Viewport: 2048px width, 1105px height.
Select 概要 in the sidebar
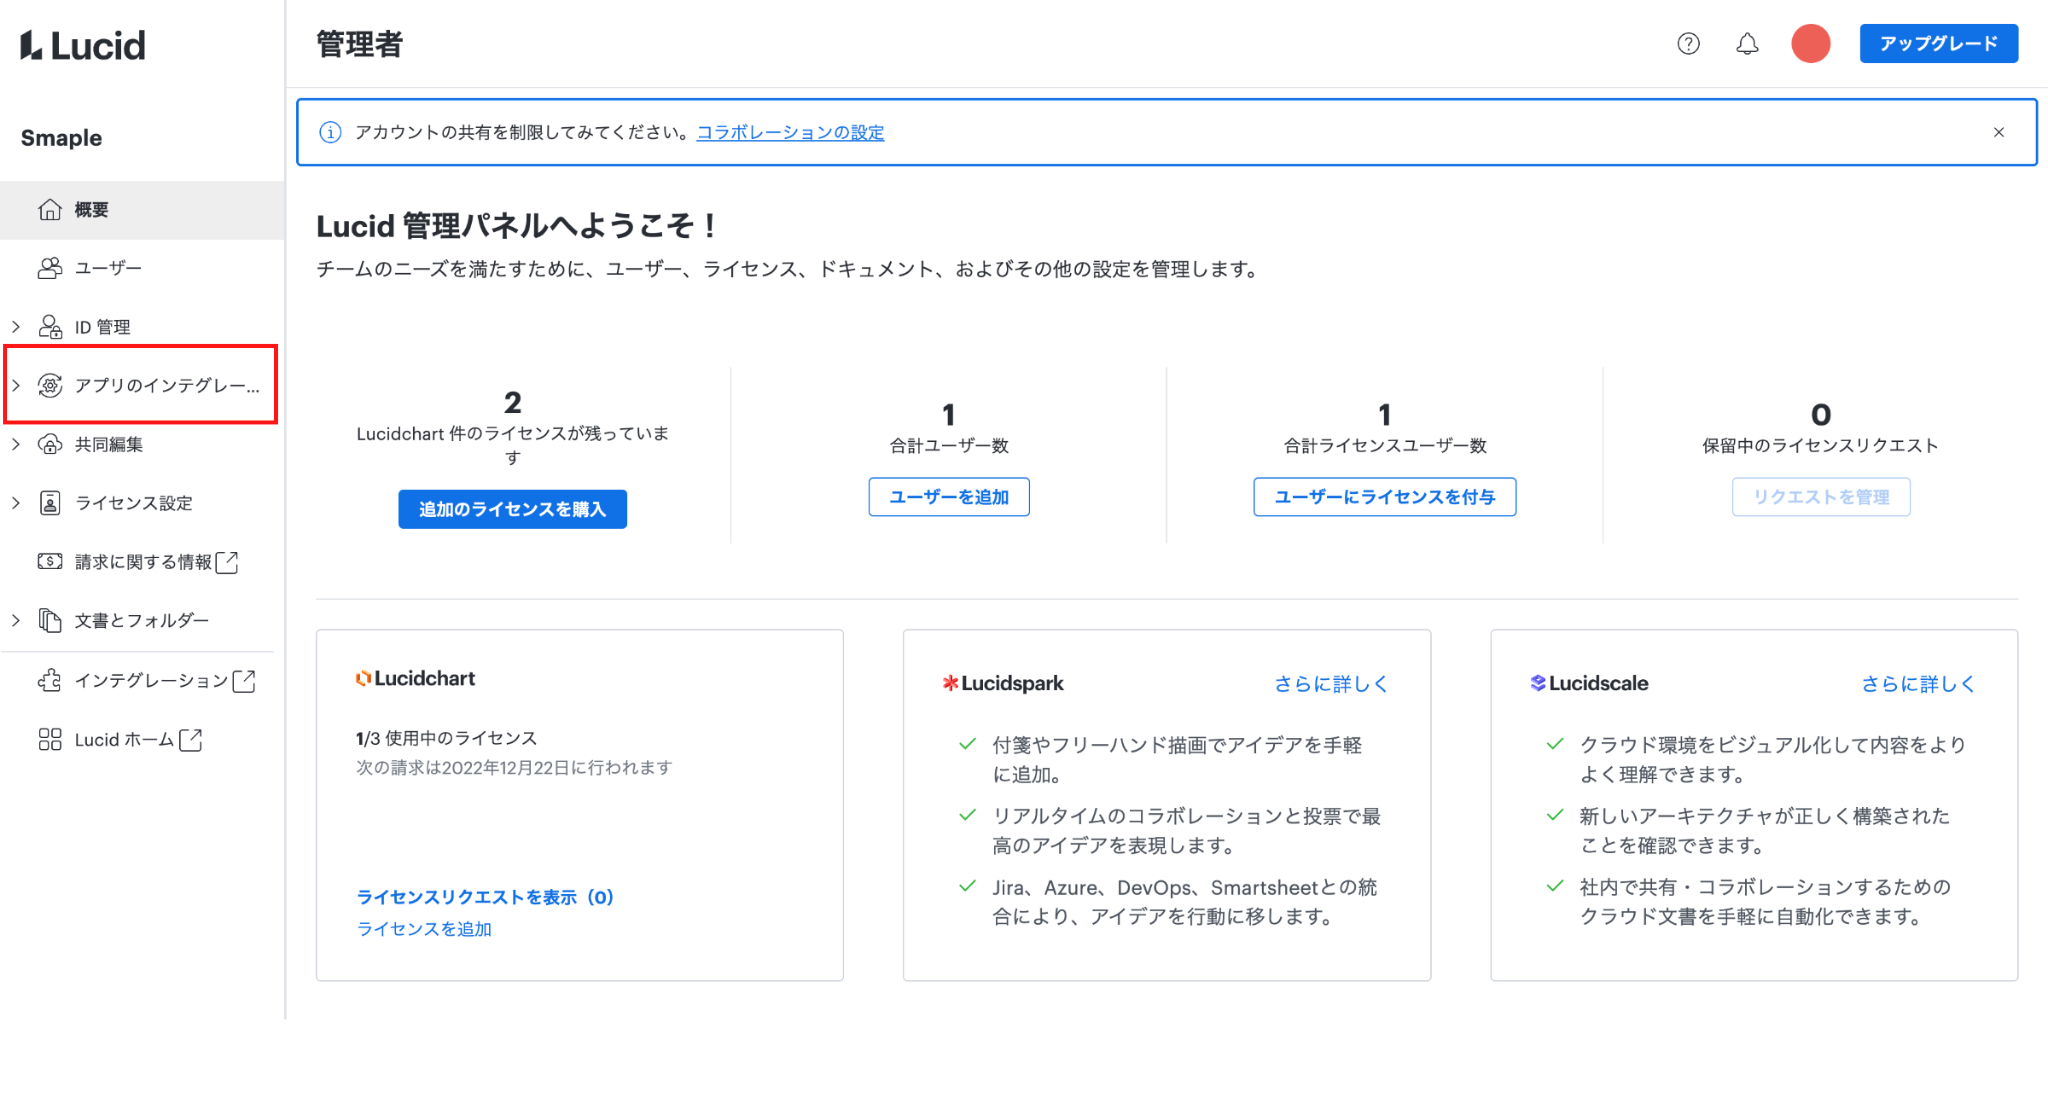pyautogui.click(x=142, y=210)
